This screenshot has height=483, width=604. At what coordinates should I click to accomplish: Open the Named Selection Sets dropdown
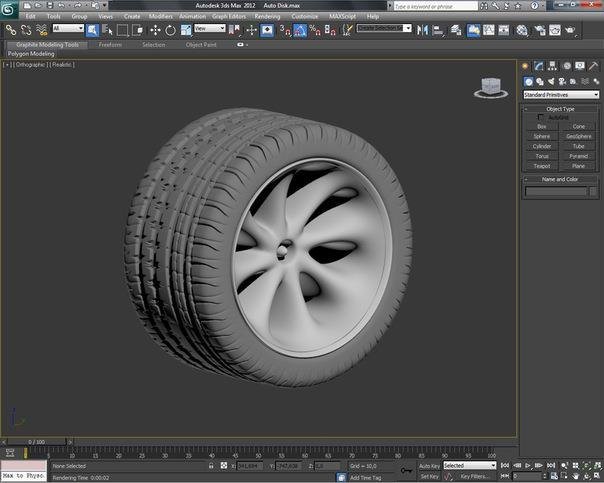[384, 28]
